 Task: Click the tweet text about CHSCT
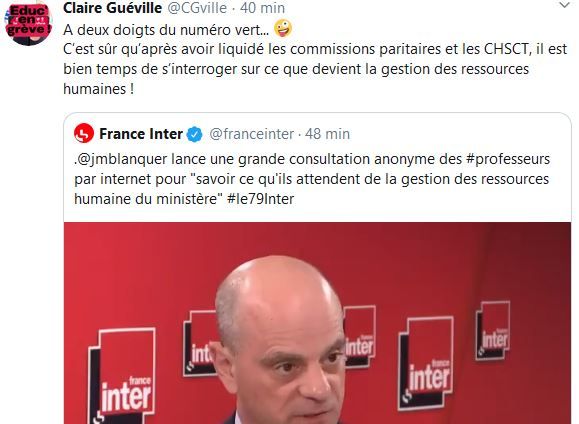315,69
